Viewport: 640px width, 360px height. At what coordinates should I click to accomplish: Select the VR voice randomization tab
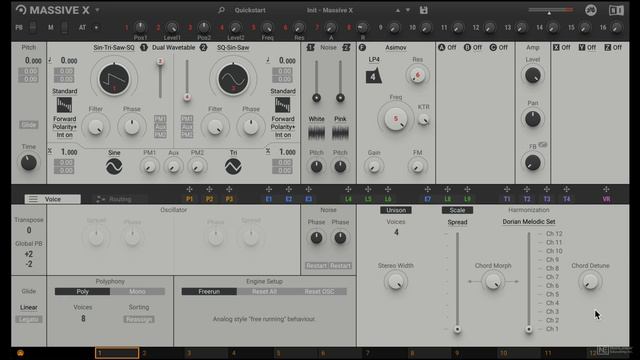coord(607,199)
